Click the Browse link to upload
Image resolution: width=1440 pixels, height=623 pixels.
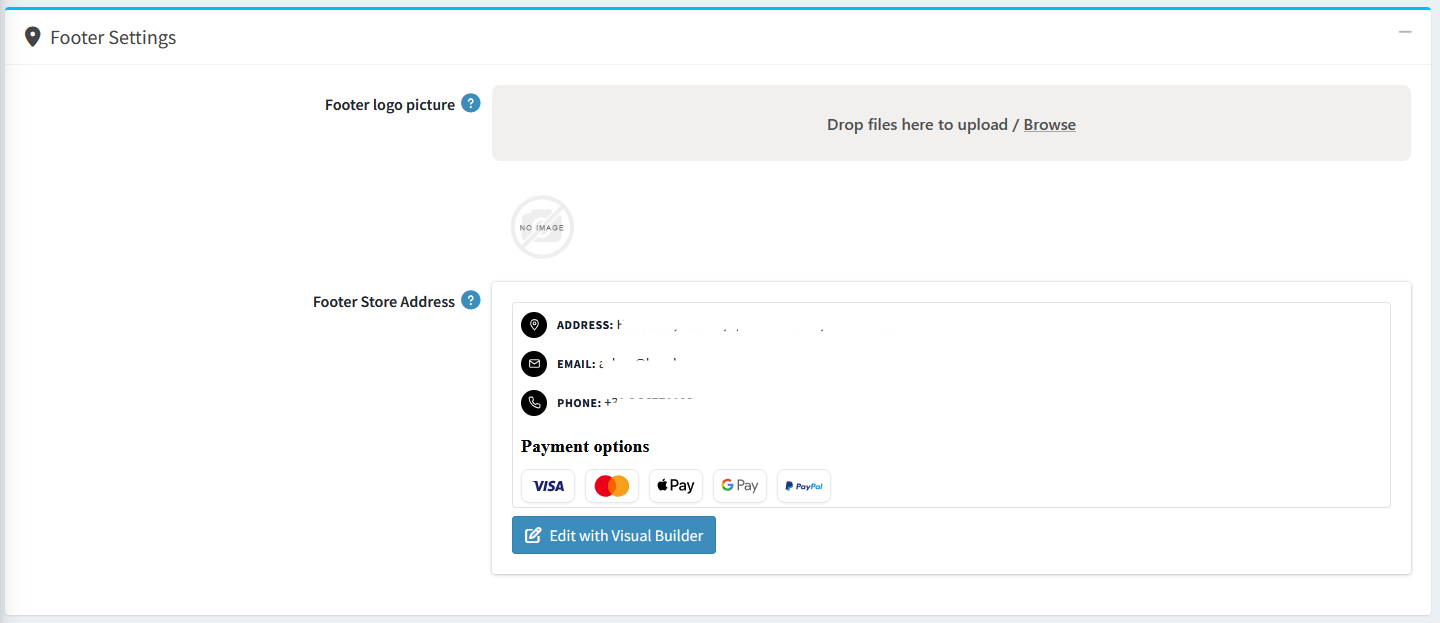pyautogui.click(x=1049, y=125)
